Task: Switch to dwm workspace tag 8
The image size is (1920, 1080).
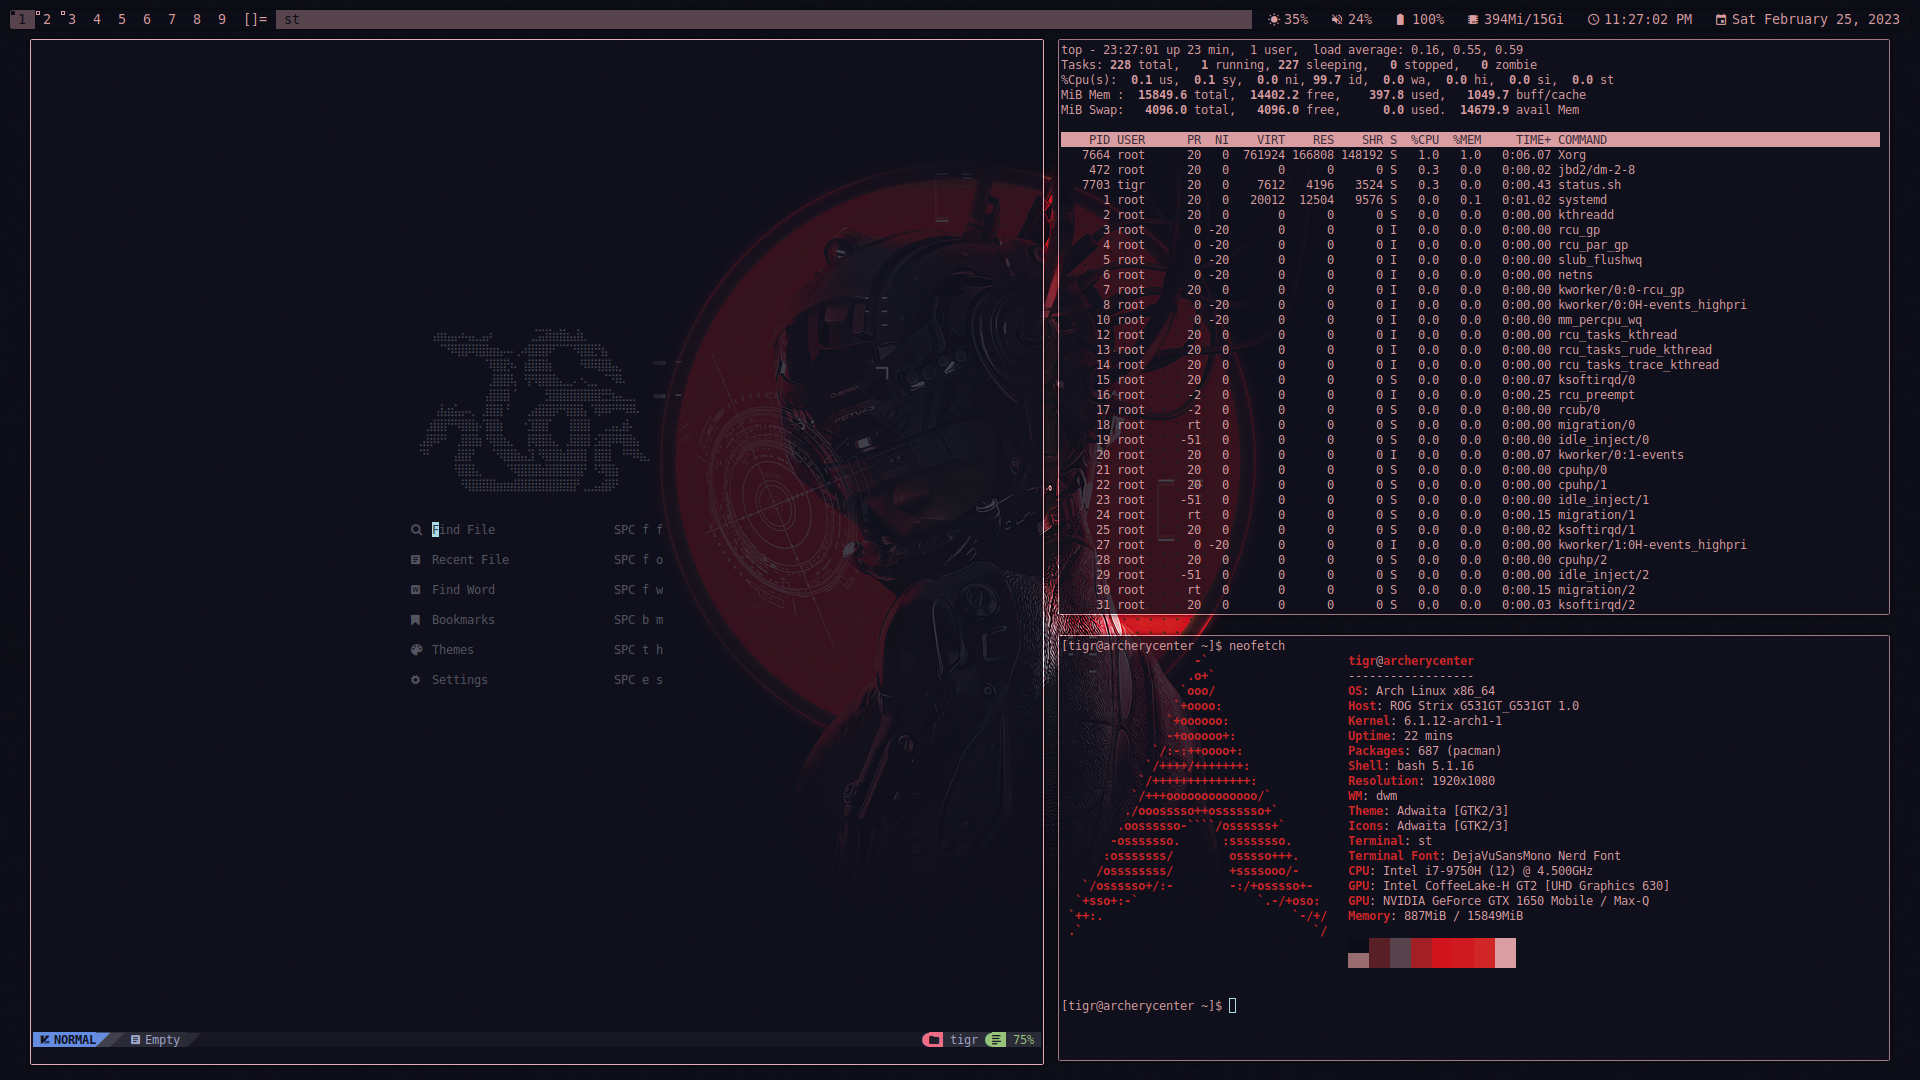Action: pos(197,19)
